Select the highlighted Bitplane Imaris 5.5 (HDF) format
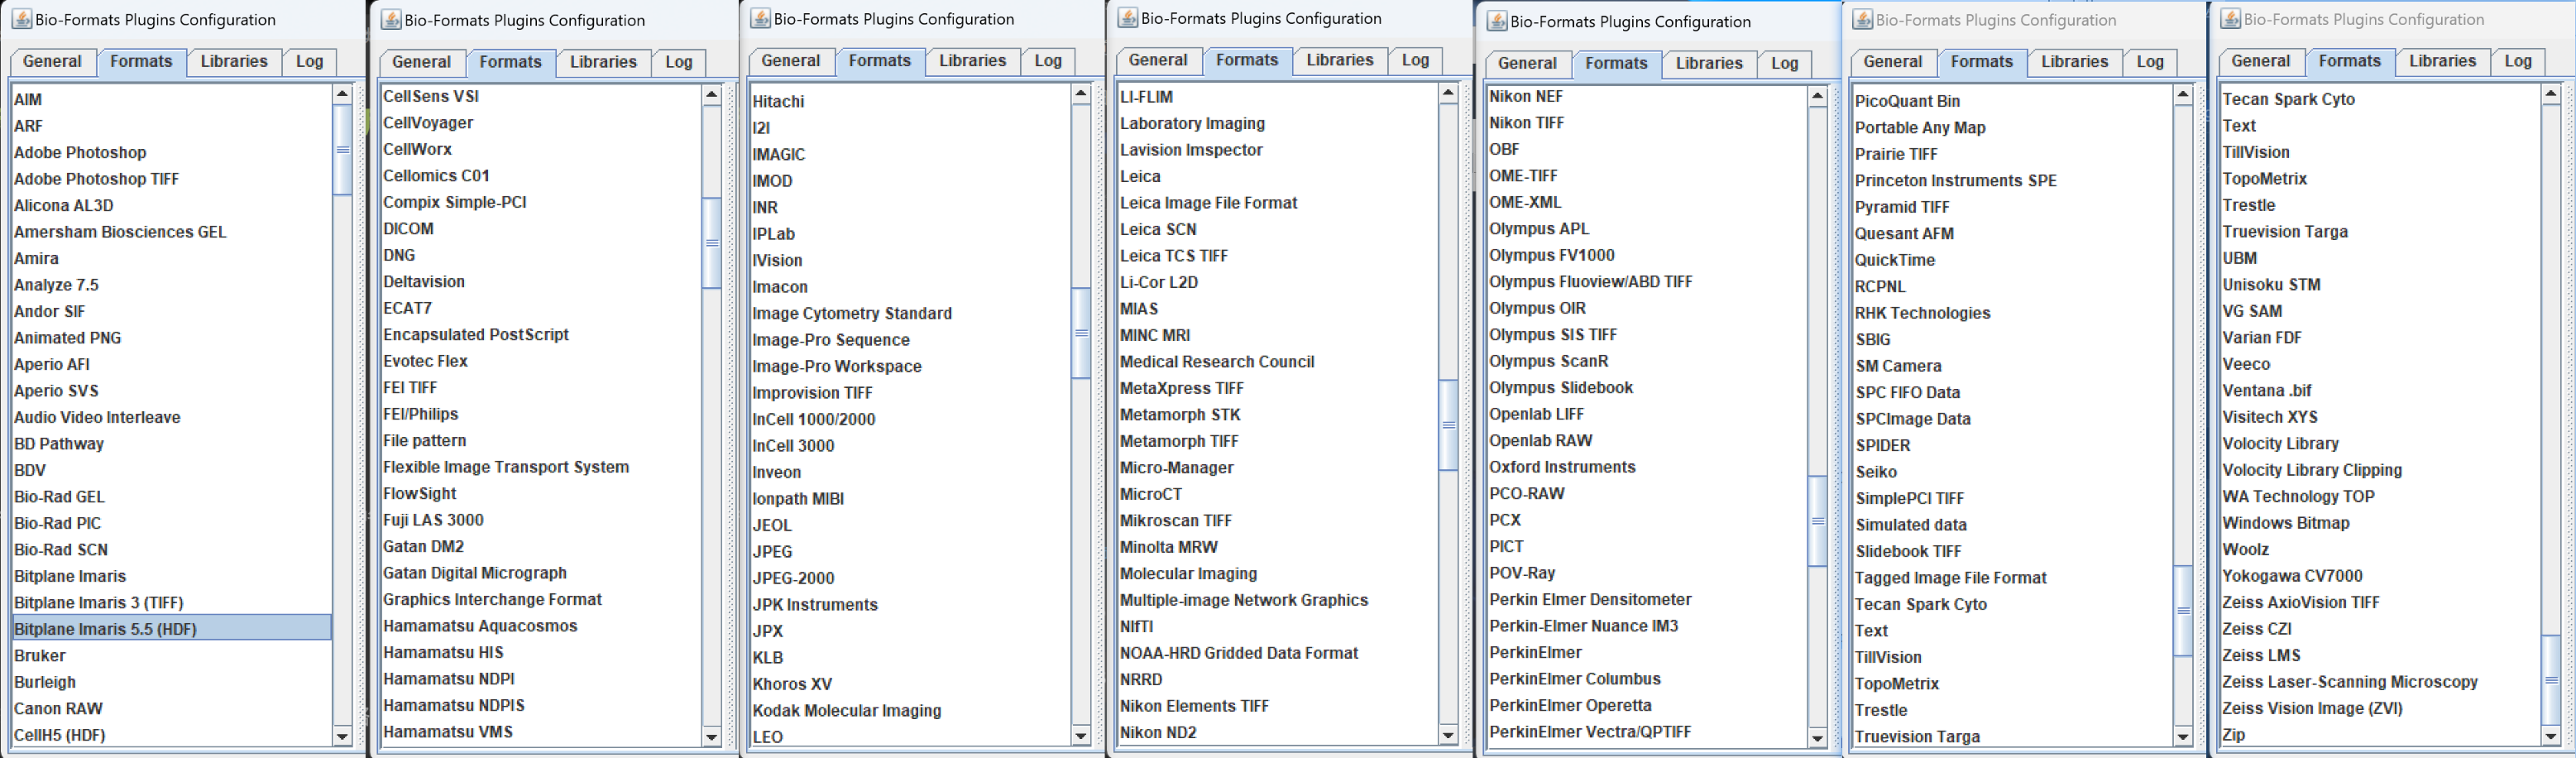This screenshot has width=2576, height=758. (171, 629)
